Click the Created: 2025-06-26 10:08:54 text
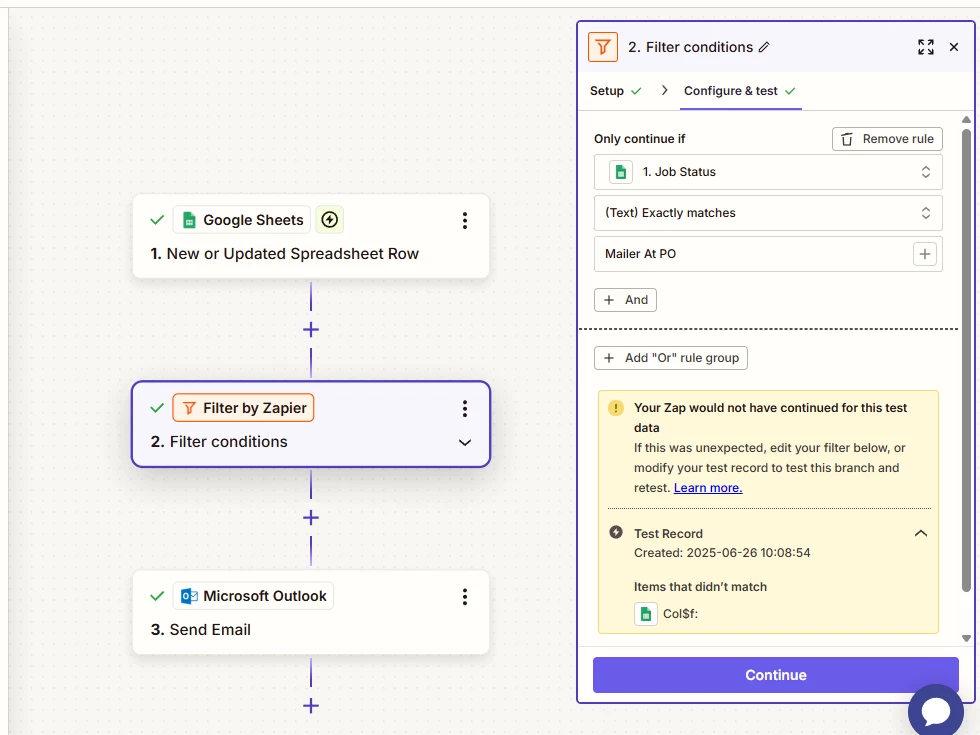Viewport: 980px width, 735px height. click(722, 553)
